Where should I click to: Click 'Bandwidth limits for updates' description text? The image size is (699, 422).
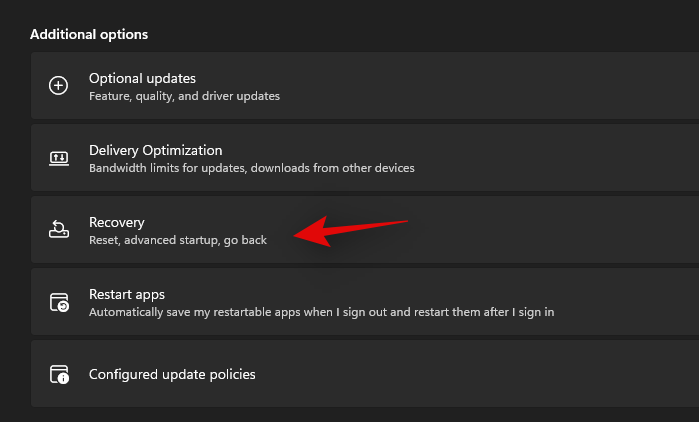[x=251, y=168]
